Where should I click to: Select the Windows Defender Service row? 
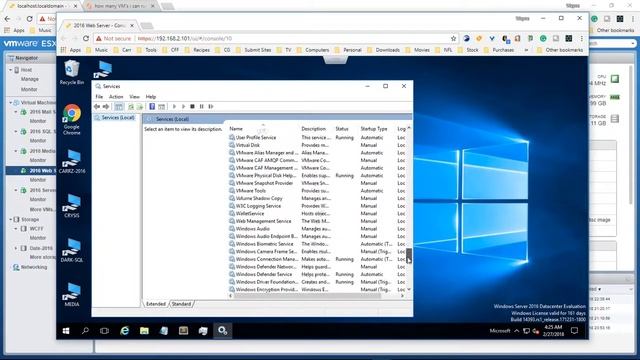(317, 274)
